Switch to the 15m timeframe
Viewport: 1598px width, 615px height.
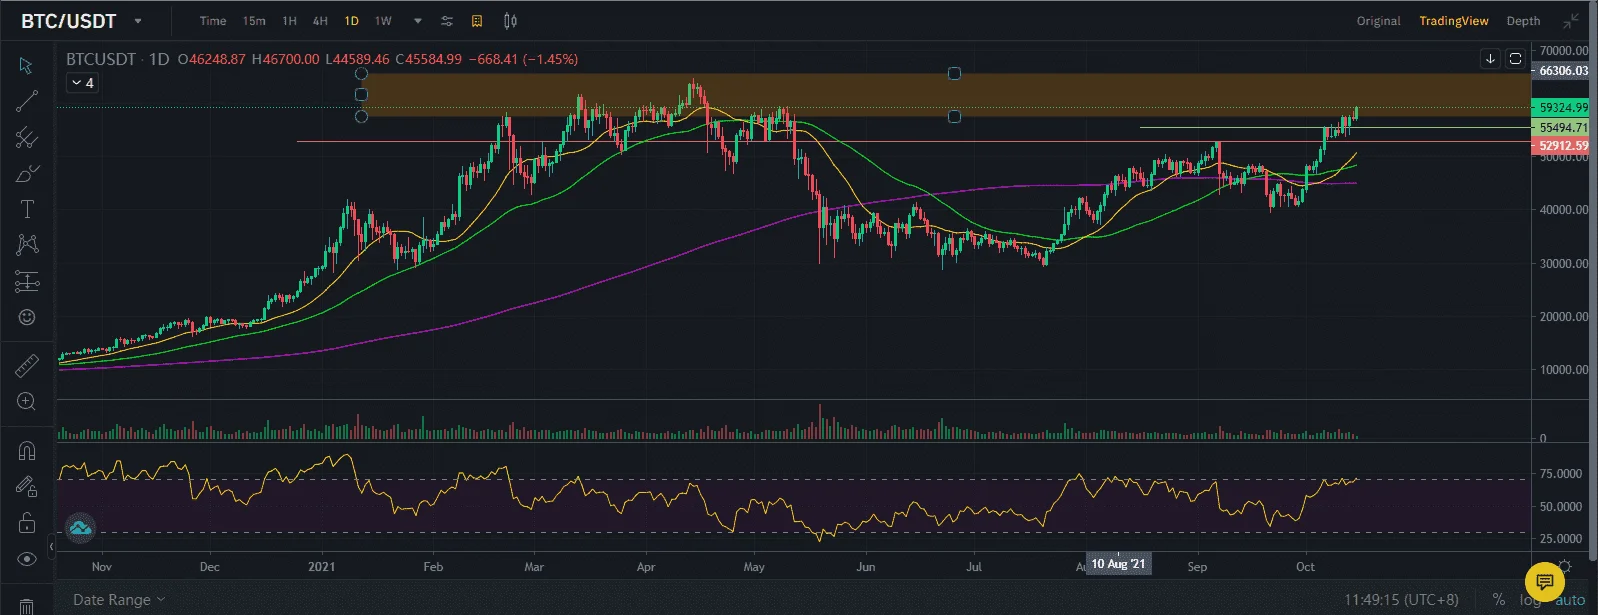click(x=254, y=21)
